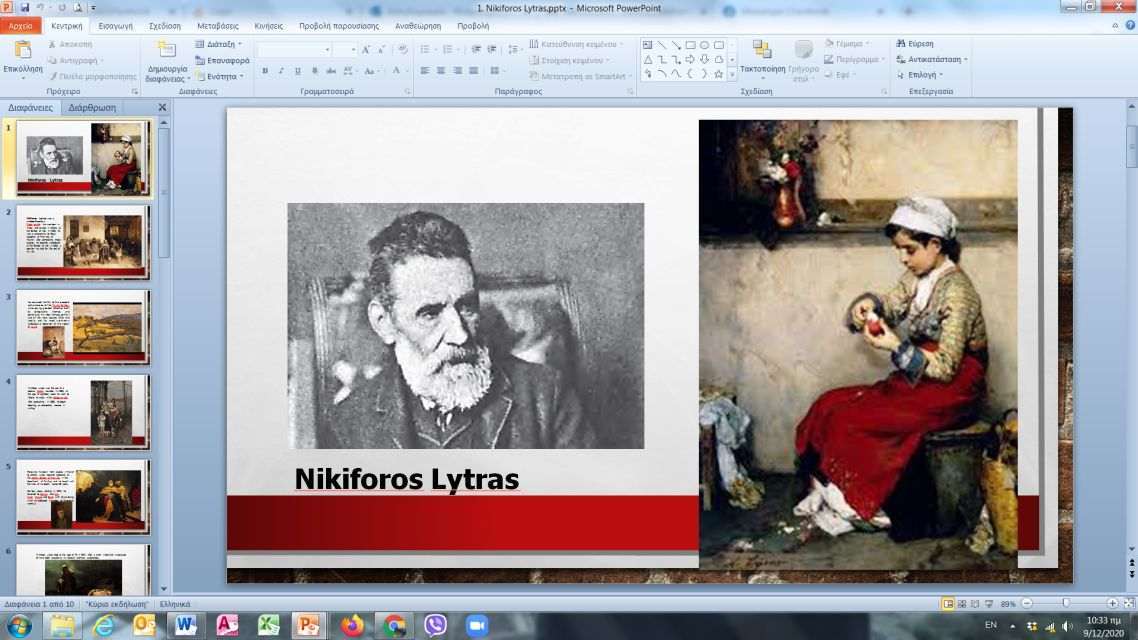
Task: Click the Center text alignment icon
Action: point(441,70)
